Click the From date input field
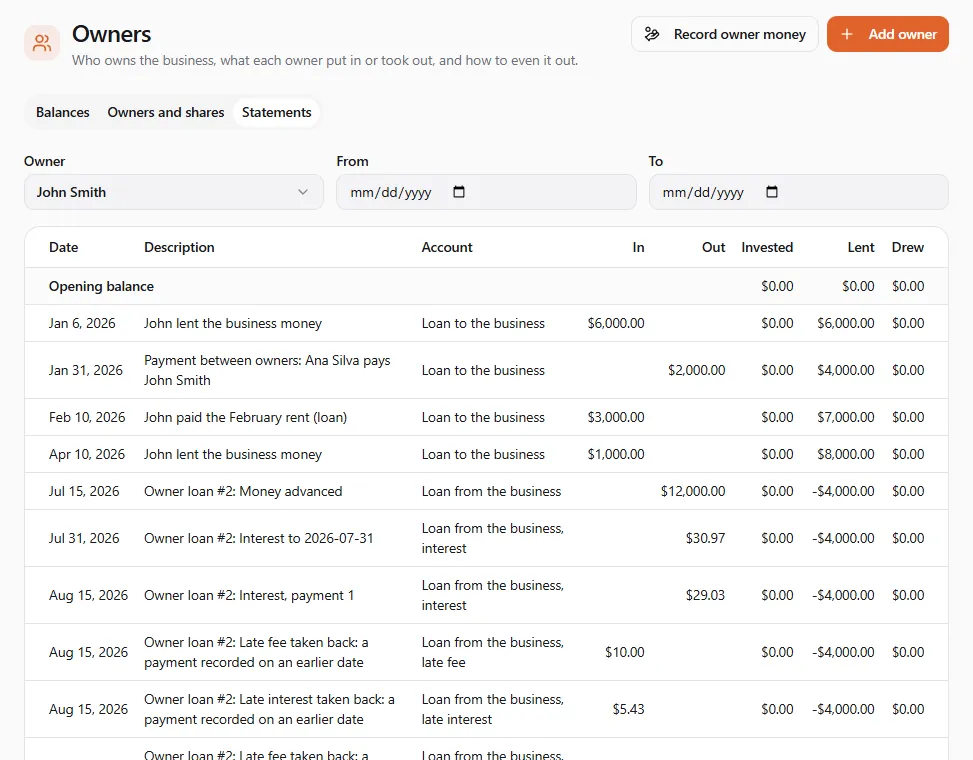This screenshot has height=760, width=973. click(486, 192)
